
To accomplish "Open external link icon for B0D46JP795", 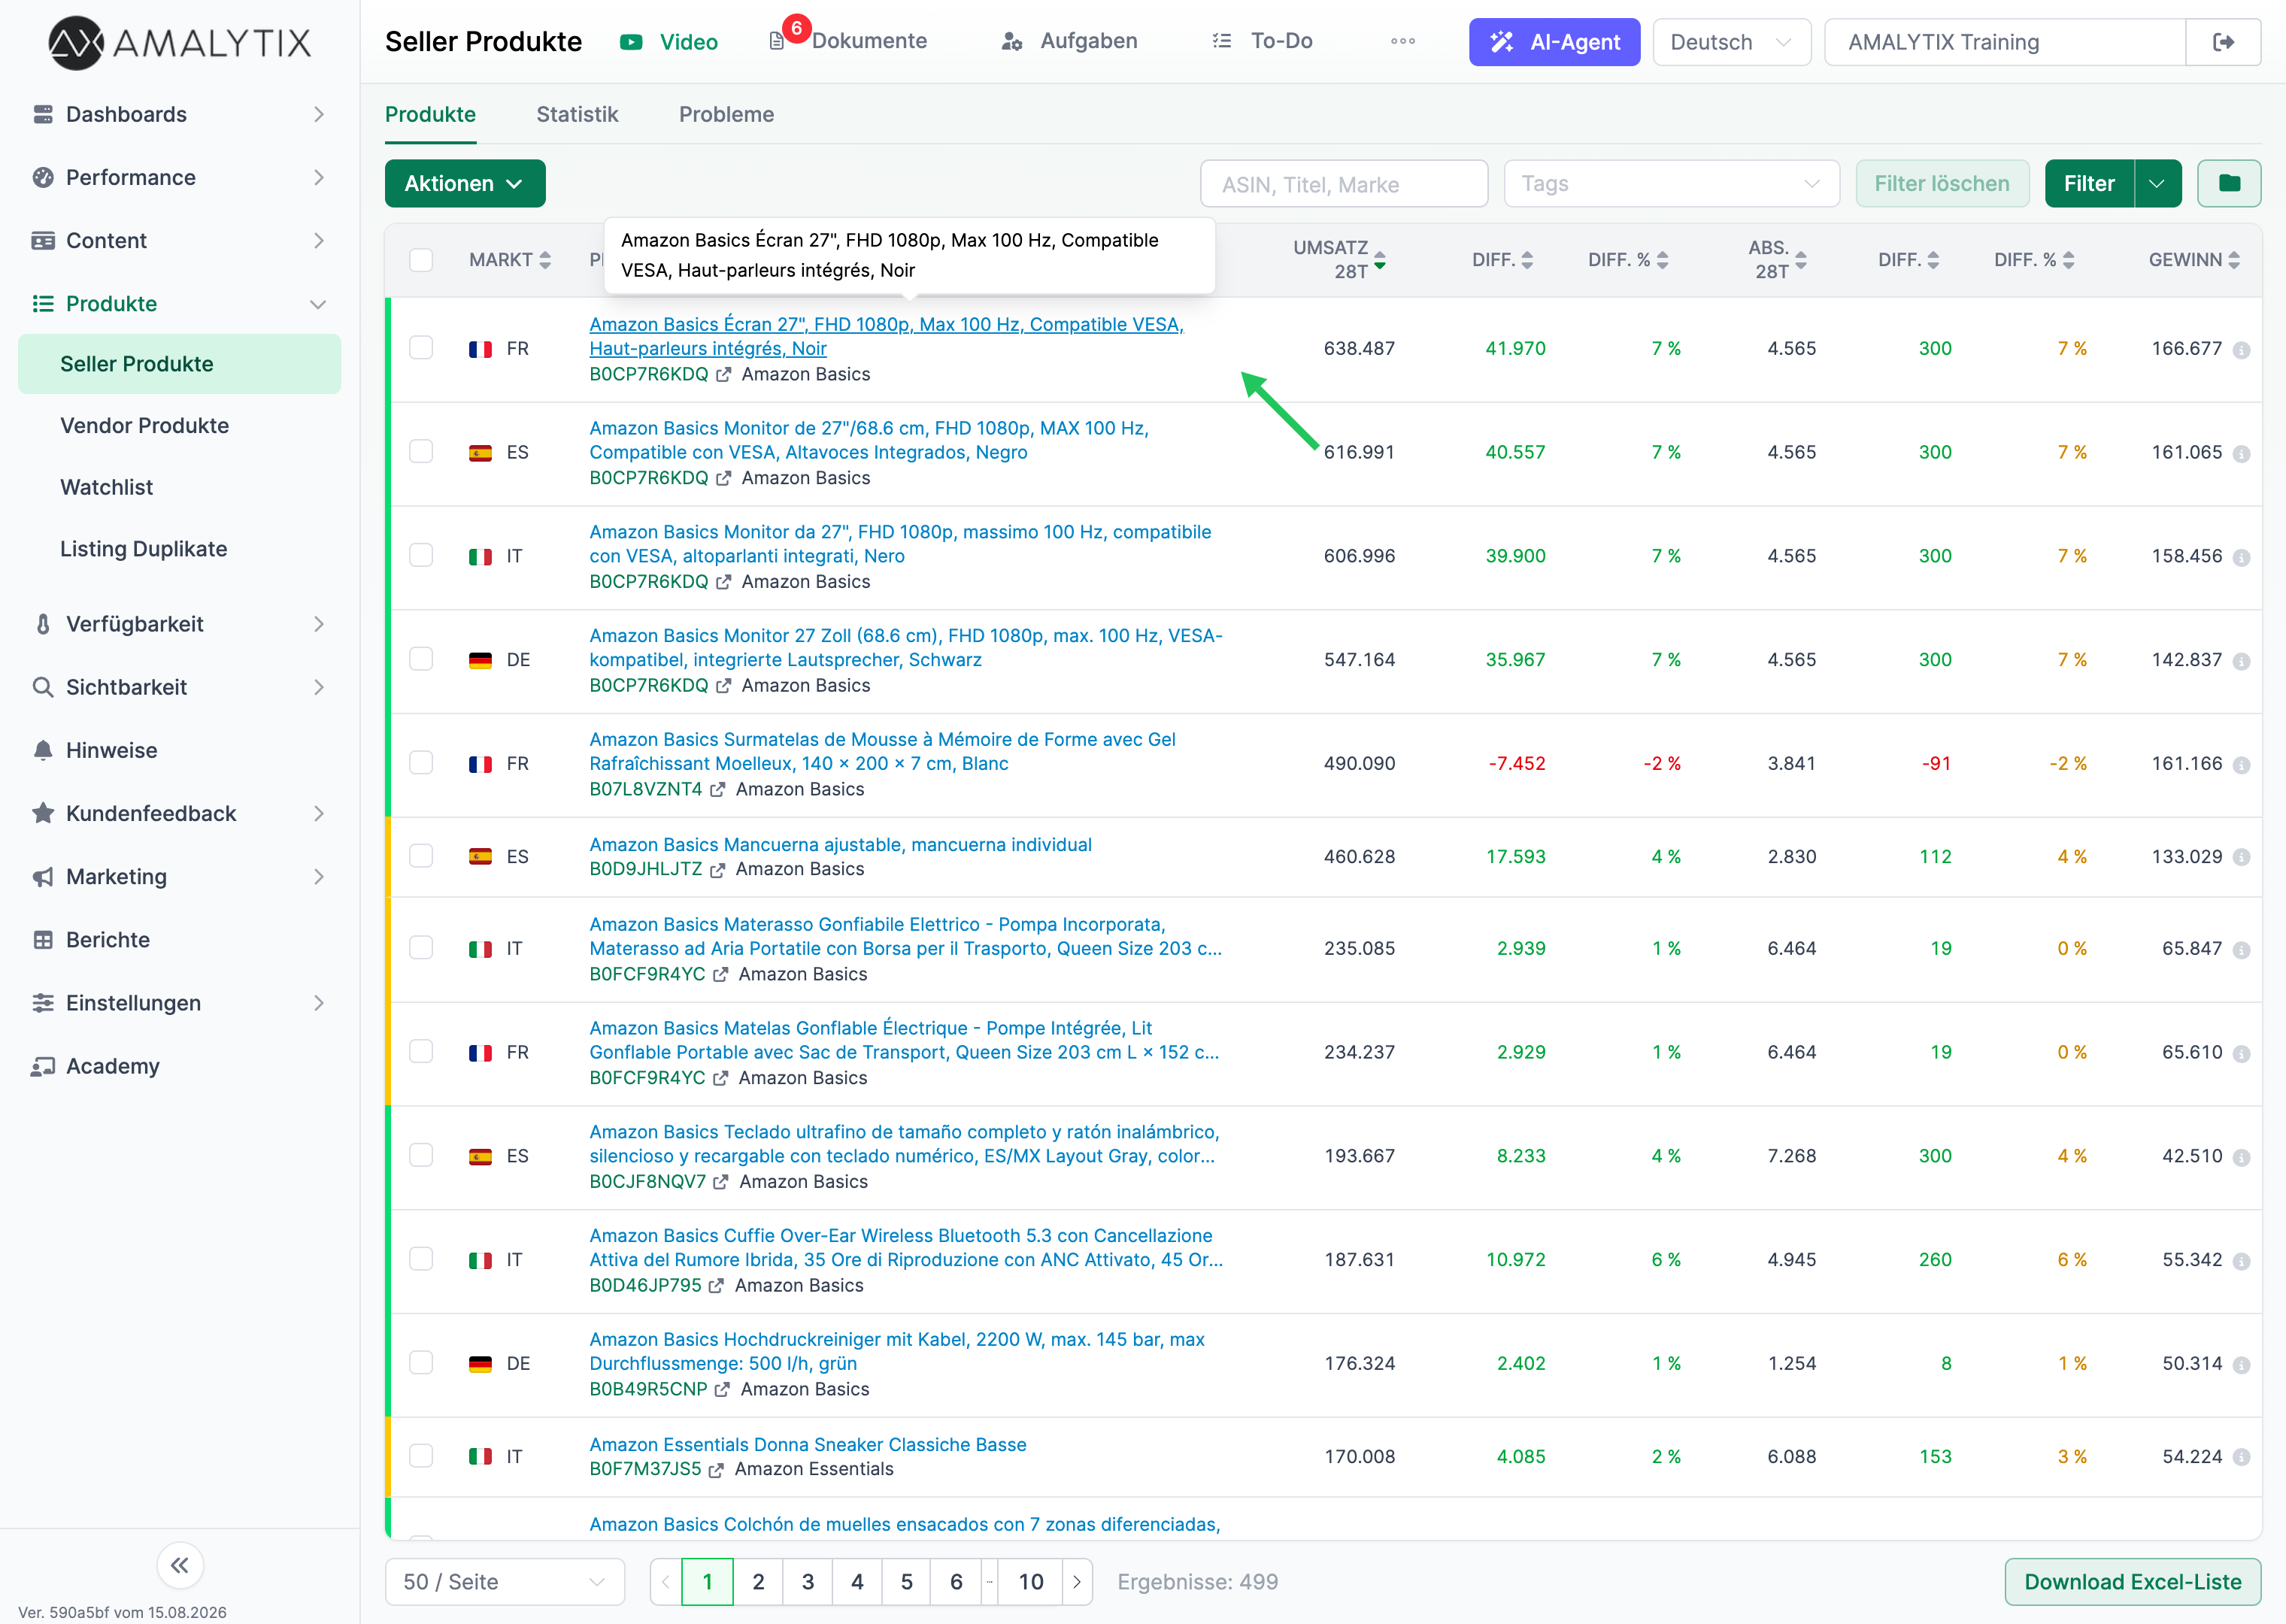I will (x=716, y=1286).
